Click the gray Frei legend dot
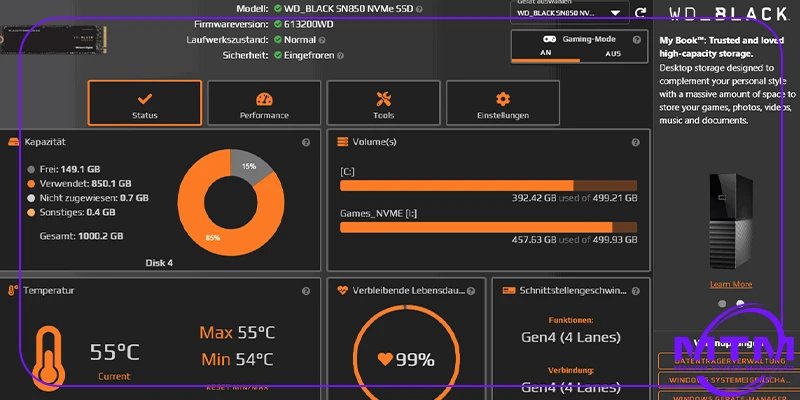Viewport: 800px width, 400px height. [31, 169]
